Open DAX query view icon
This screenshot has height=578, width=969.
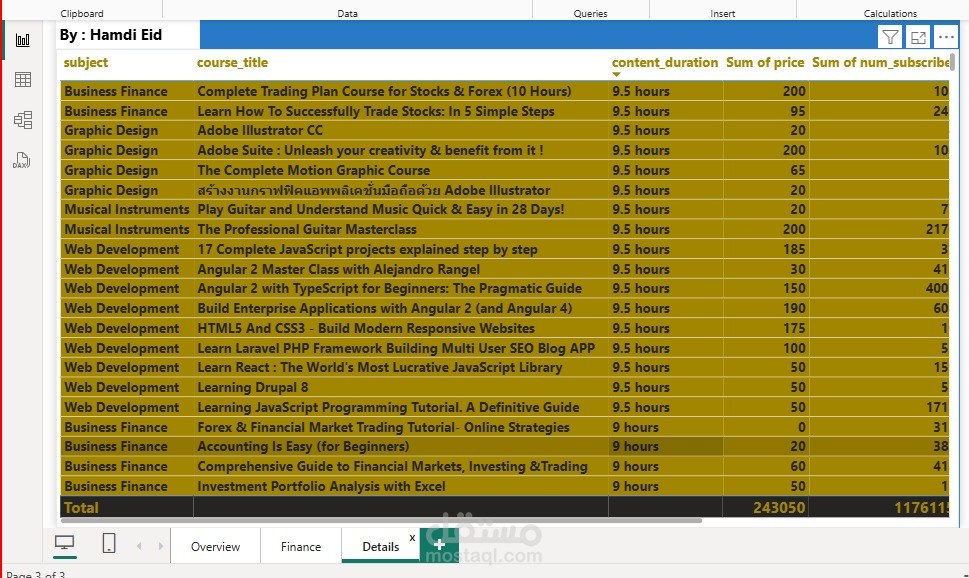[x=22, y=160]
